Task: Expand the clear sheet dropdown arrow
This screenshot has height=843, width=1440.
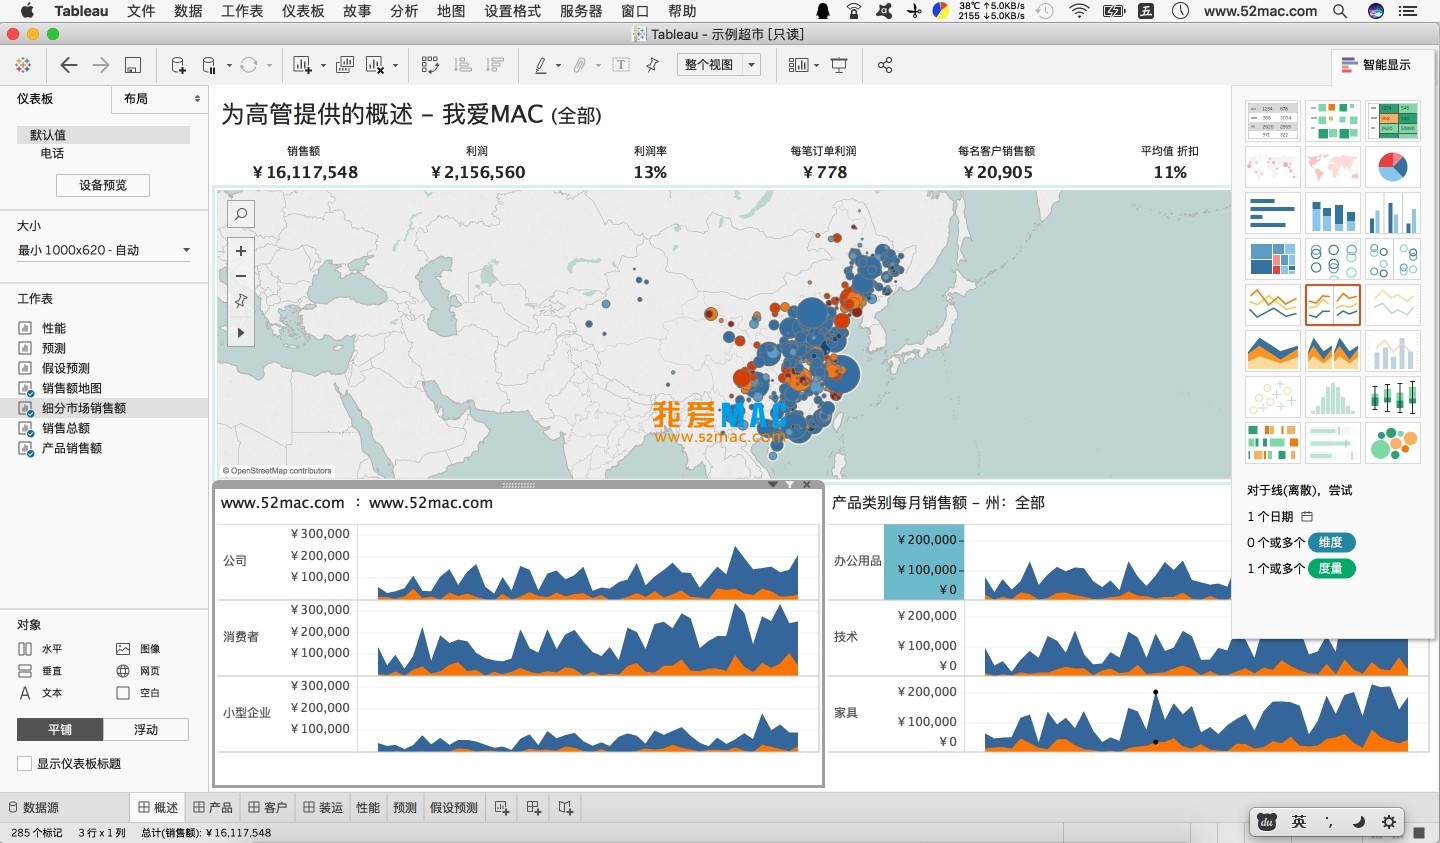Action: [395, 66]
